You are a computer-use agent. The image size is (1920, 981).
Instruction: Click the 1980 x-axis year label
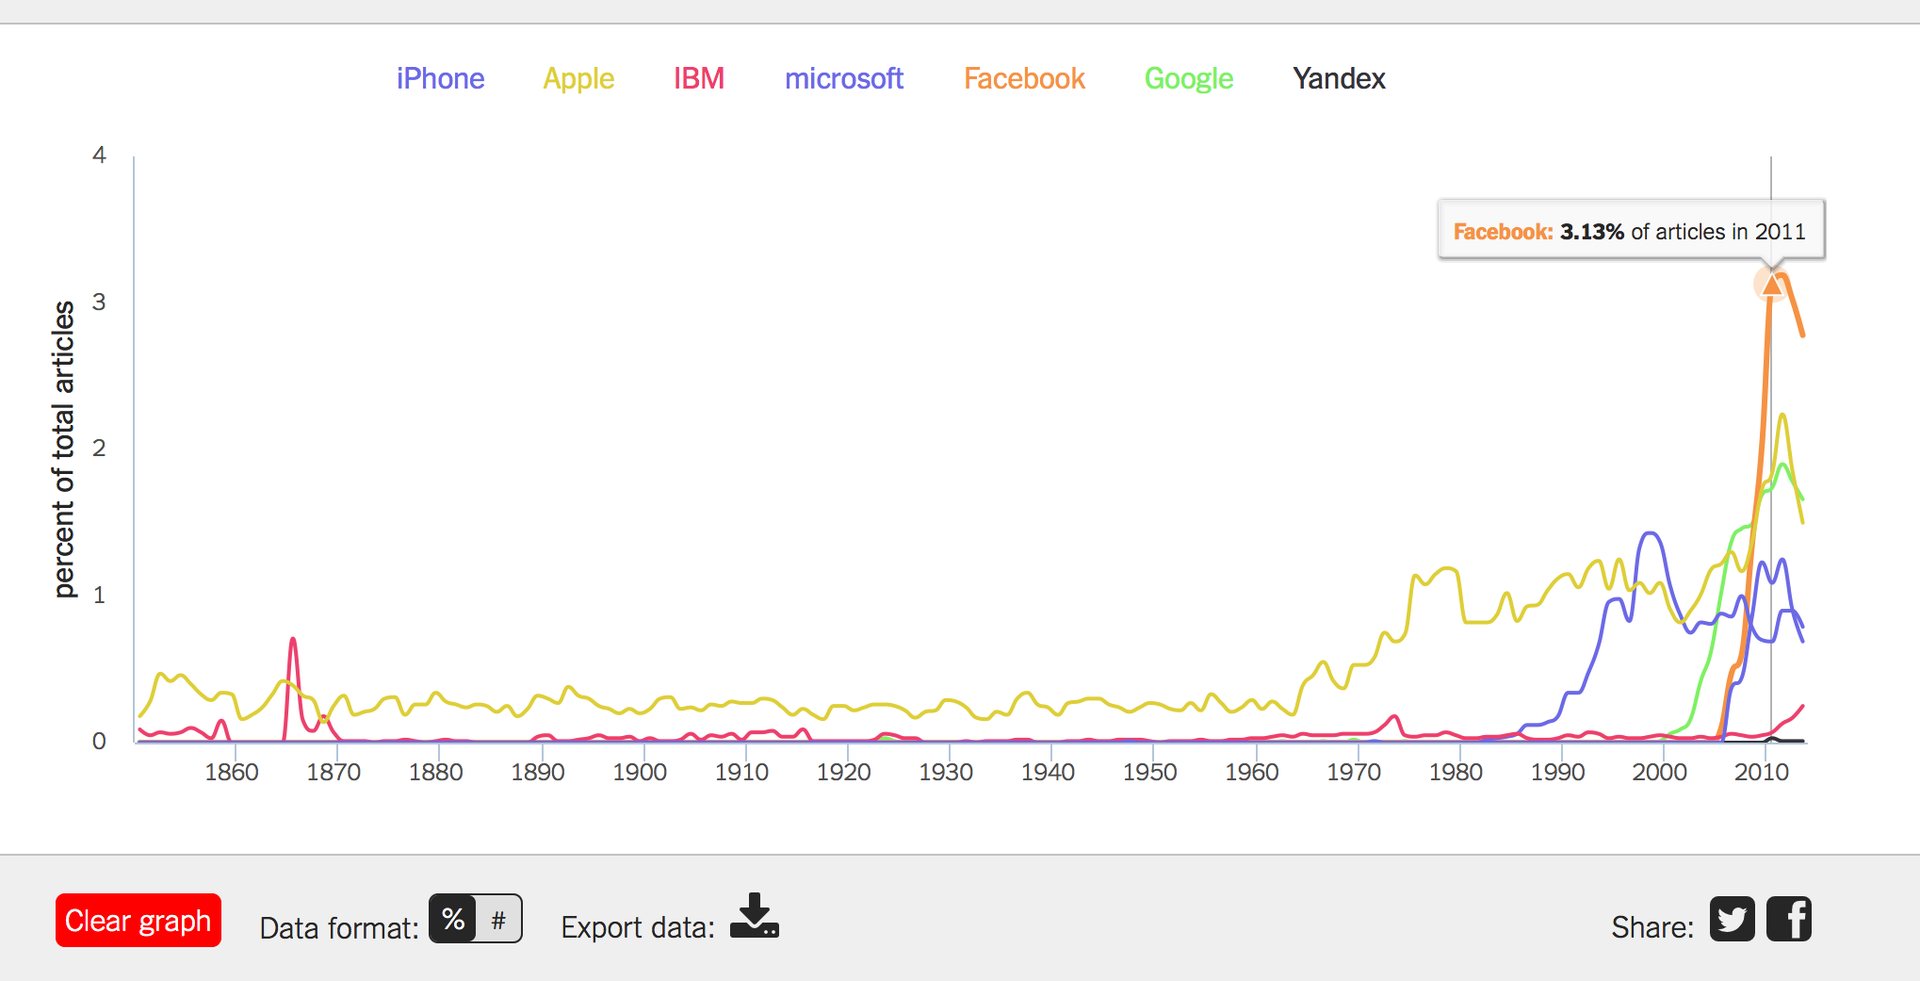coord(1455,772)
